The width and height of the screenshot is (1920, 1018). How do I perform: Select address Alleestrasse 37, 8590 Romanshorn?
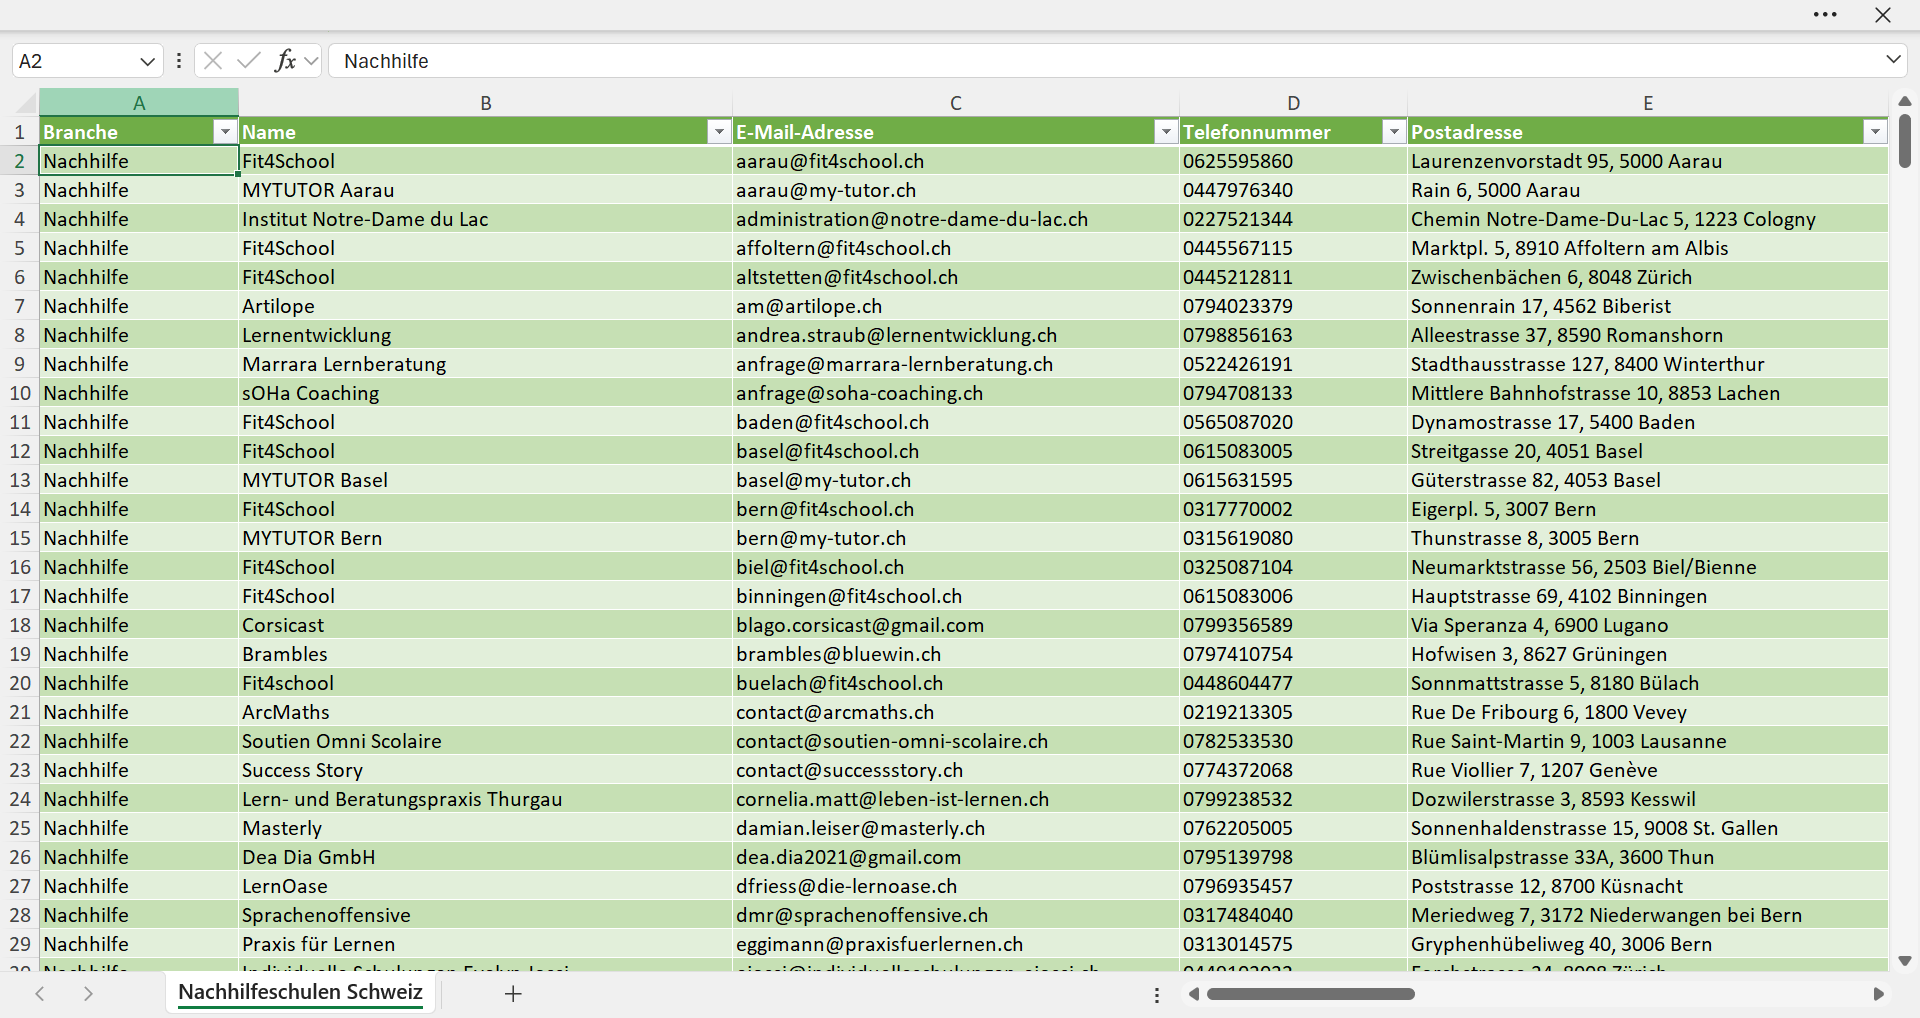point(1648,335)
